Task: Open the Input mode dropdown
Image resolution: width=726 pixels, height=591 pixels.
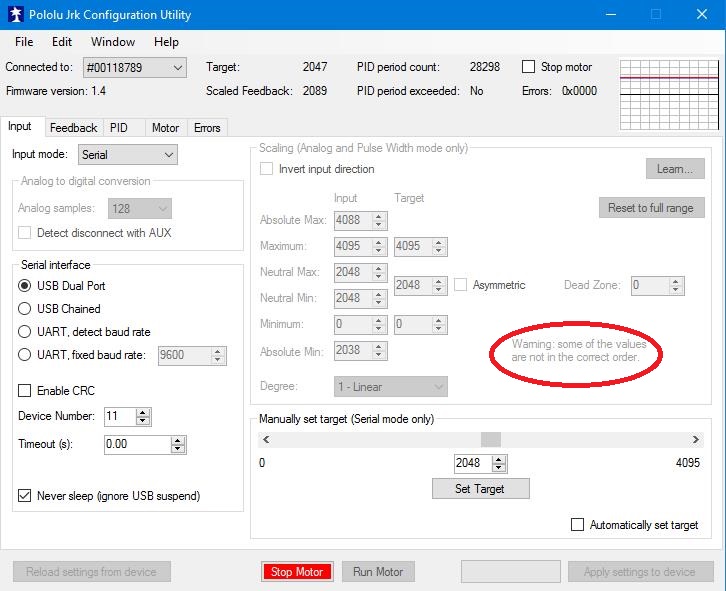Action: pos(127,155)
